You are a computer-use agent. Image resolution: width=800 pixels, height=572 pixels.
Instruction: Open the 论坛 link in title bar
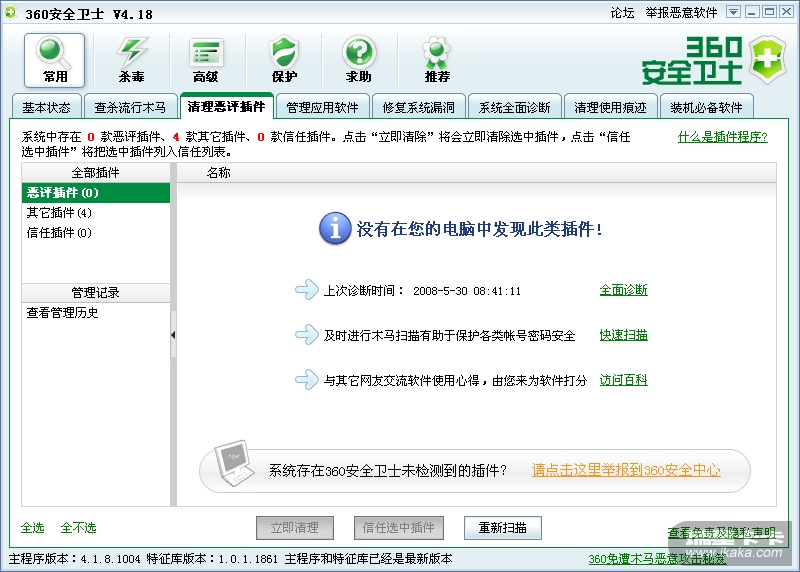[622, 13]
